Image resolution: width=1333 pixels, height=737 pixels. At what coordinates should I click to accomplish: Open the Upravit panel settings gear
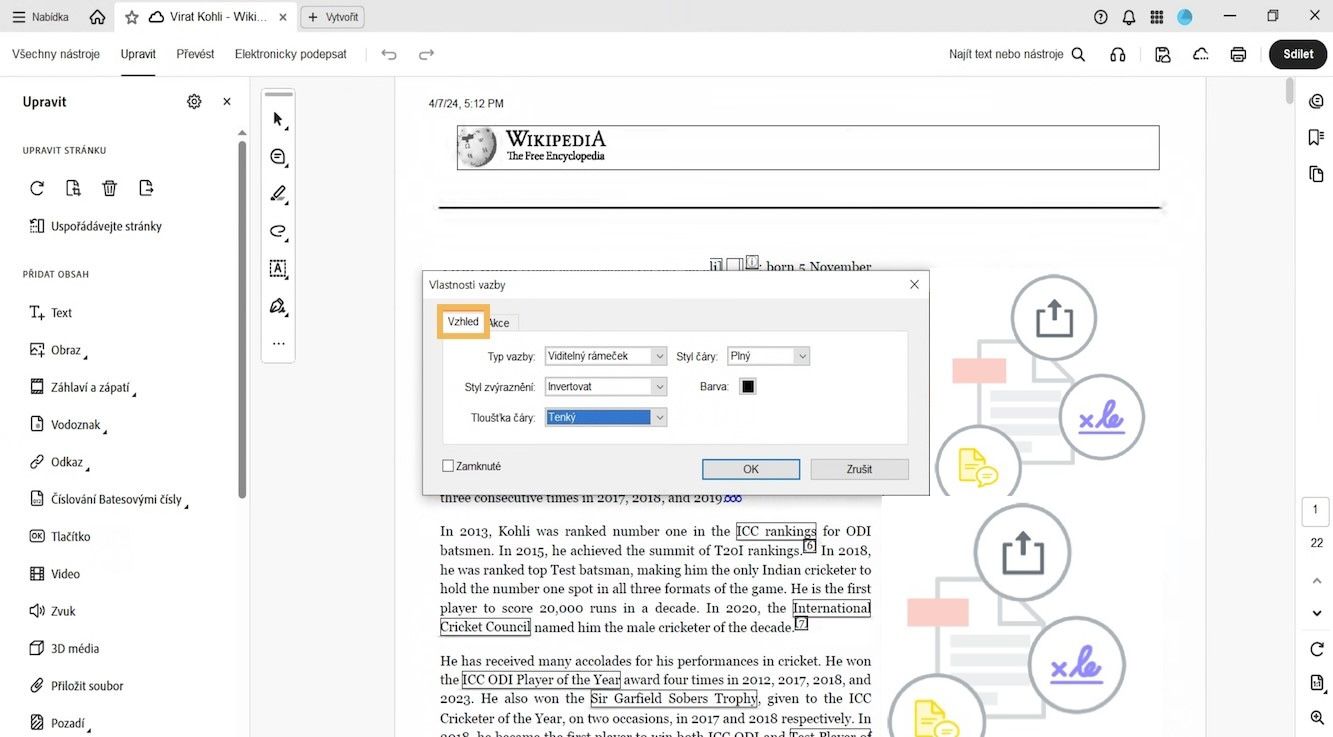point(194,101)
